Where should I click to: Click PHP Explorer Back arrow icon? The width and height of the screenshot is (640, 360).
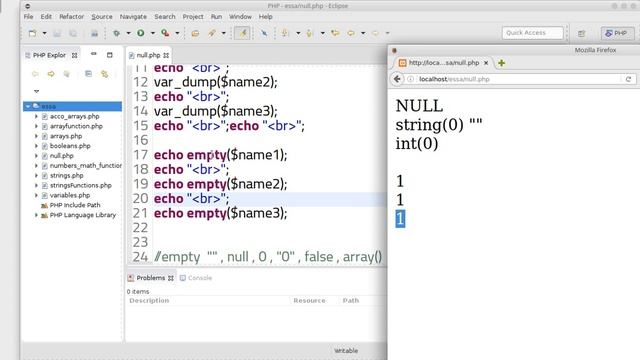[x=35, y=74]
